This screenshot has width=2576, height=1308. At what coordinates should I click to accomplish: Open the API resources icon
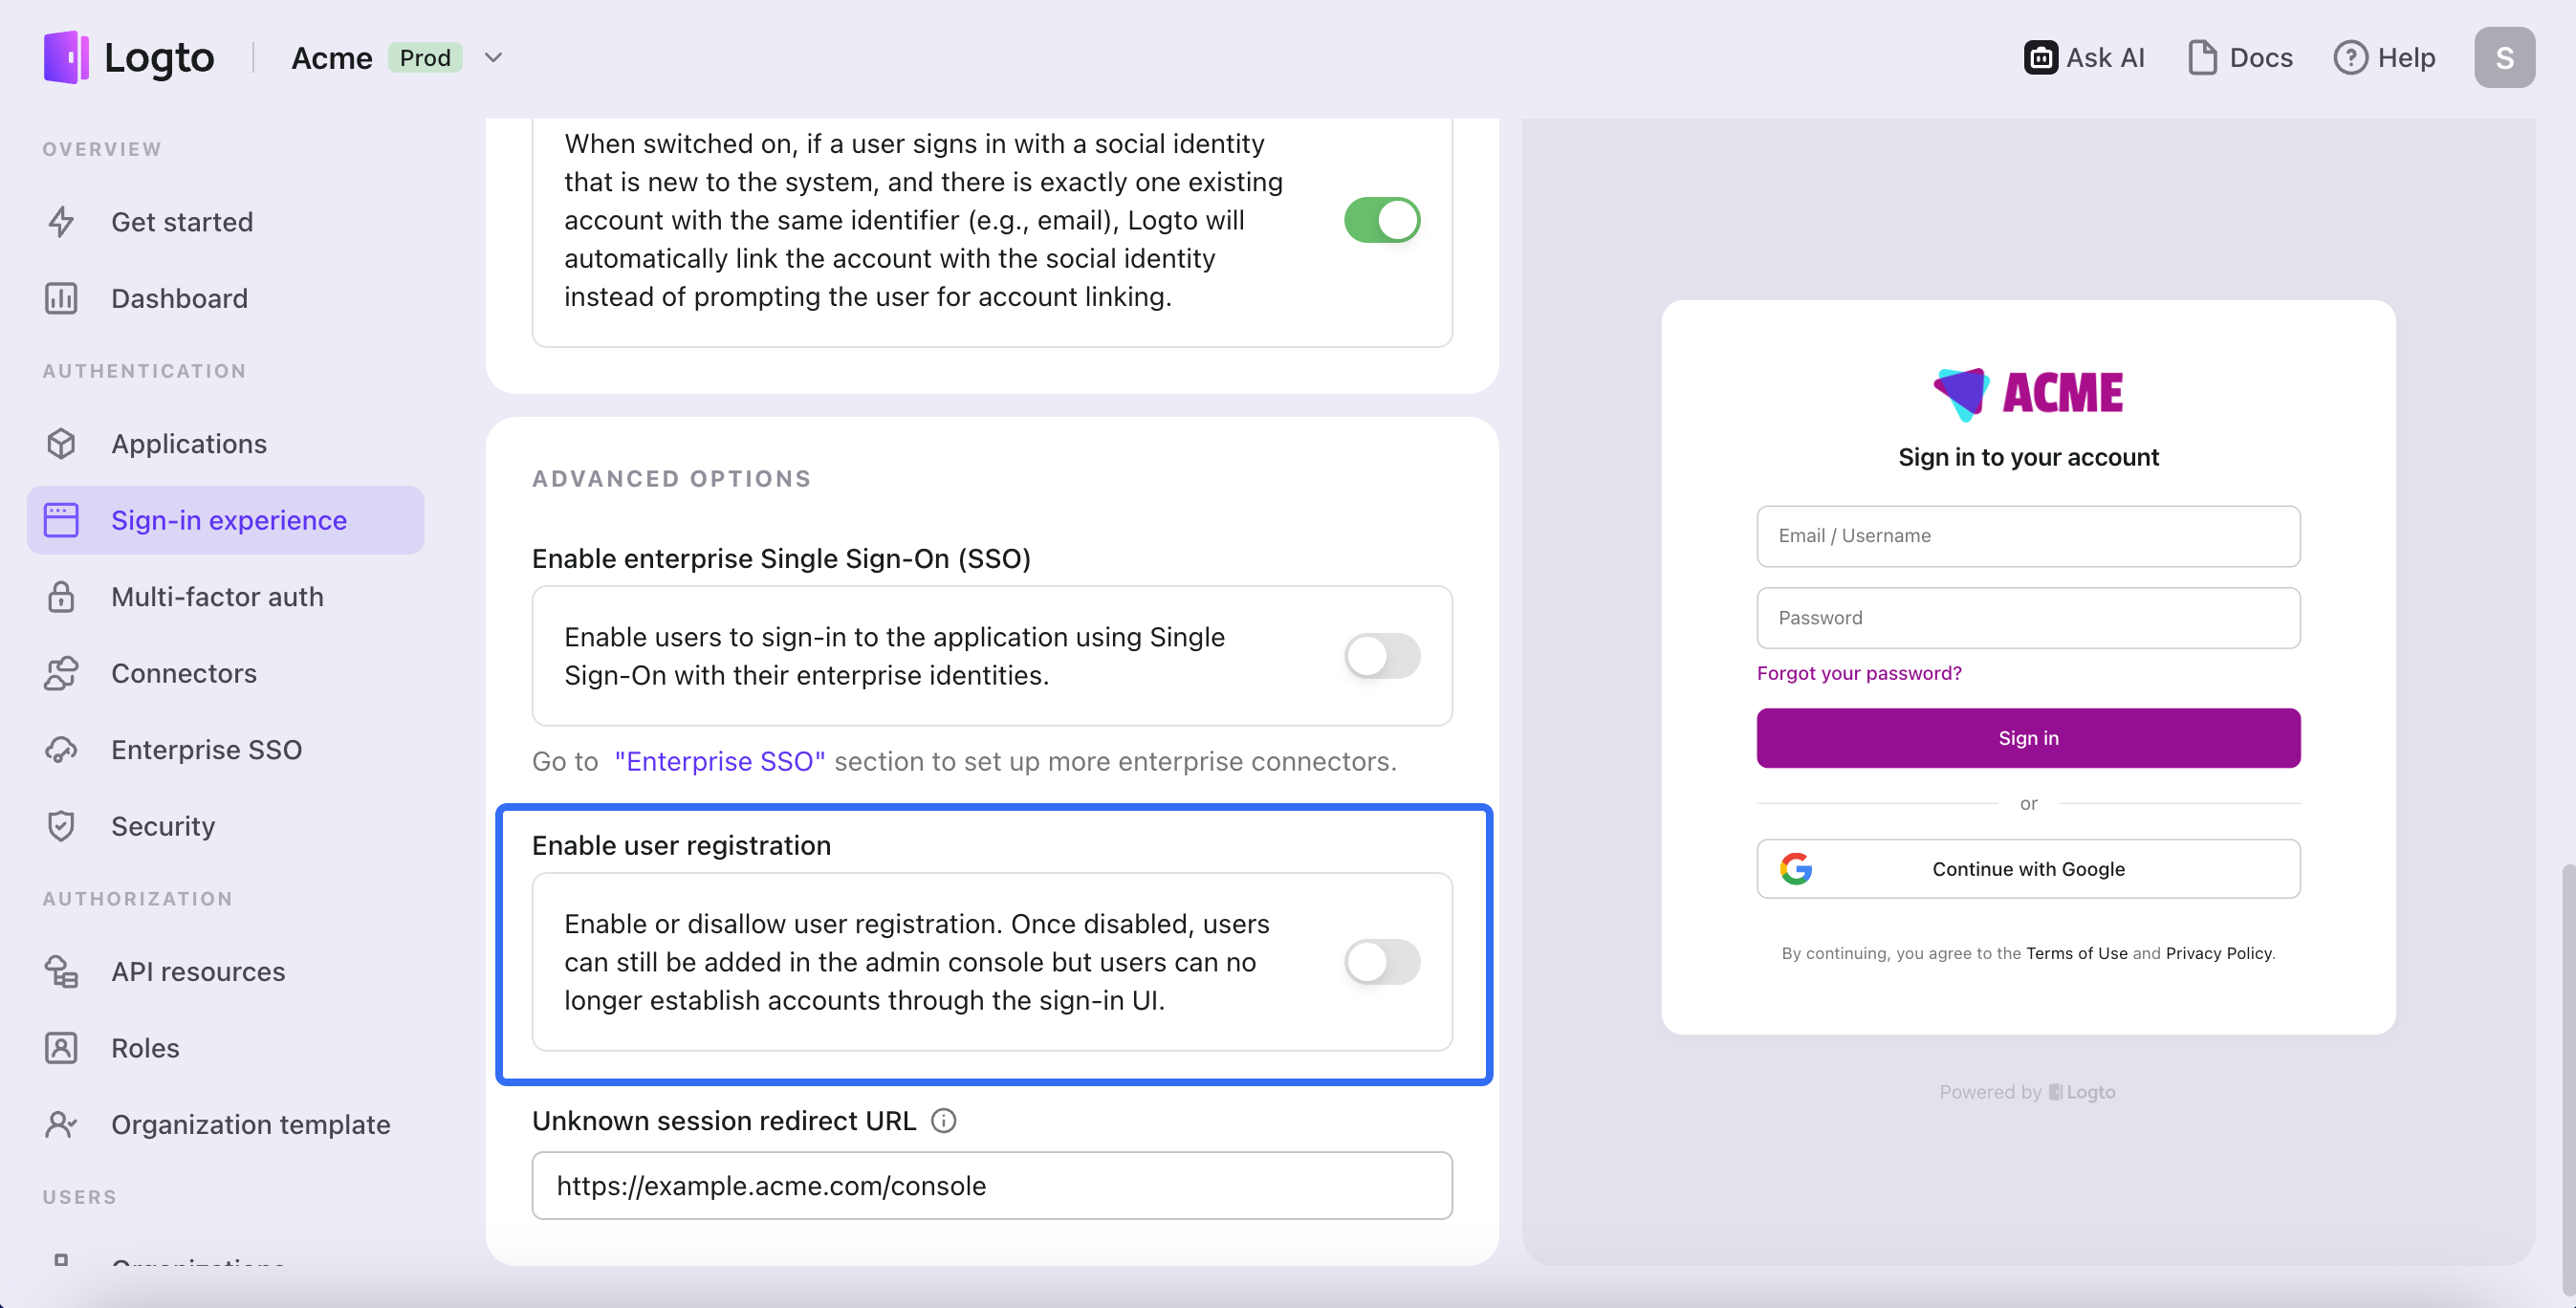(61, 972)
